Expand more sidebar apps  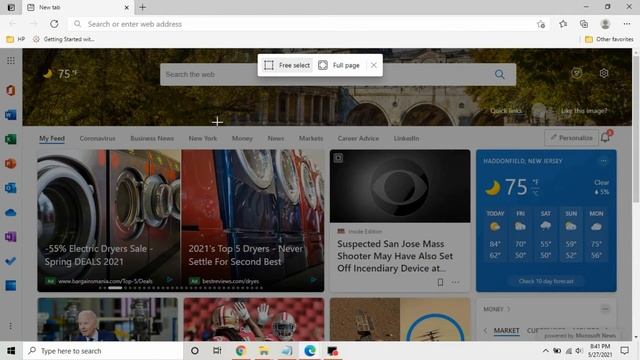coord(11,326)
